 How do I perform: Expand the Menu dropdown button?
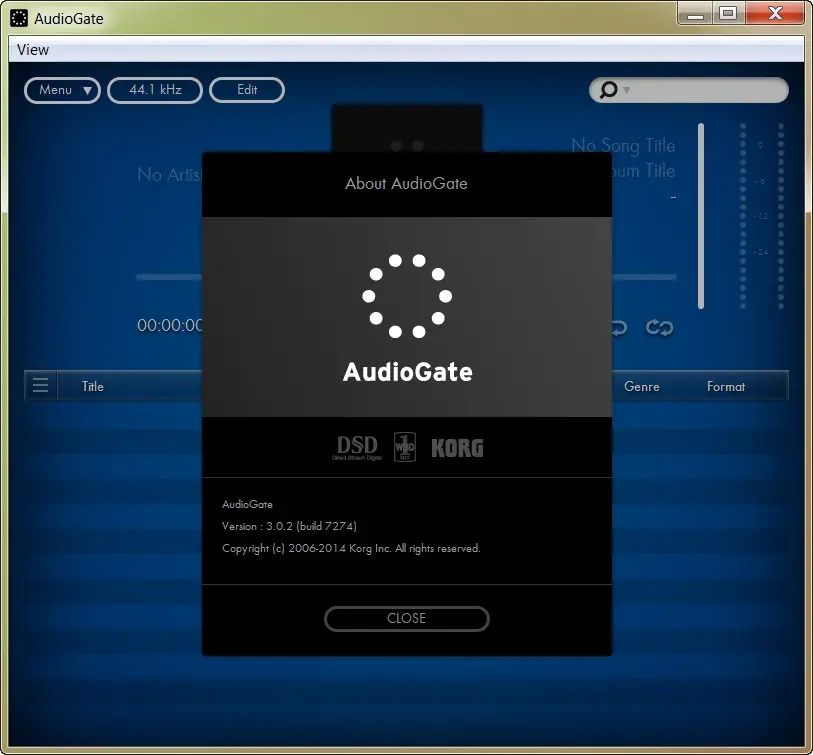62,90
